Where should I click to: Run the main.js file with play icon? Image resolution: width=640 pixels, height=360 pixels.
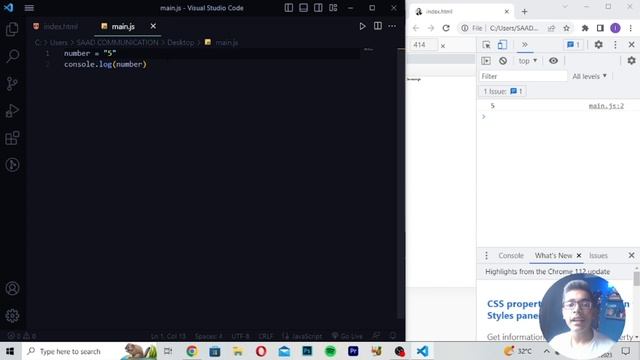click(x=362, y=26)
